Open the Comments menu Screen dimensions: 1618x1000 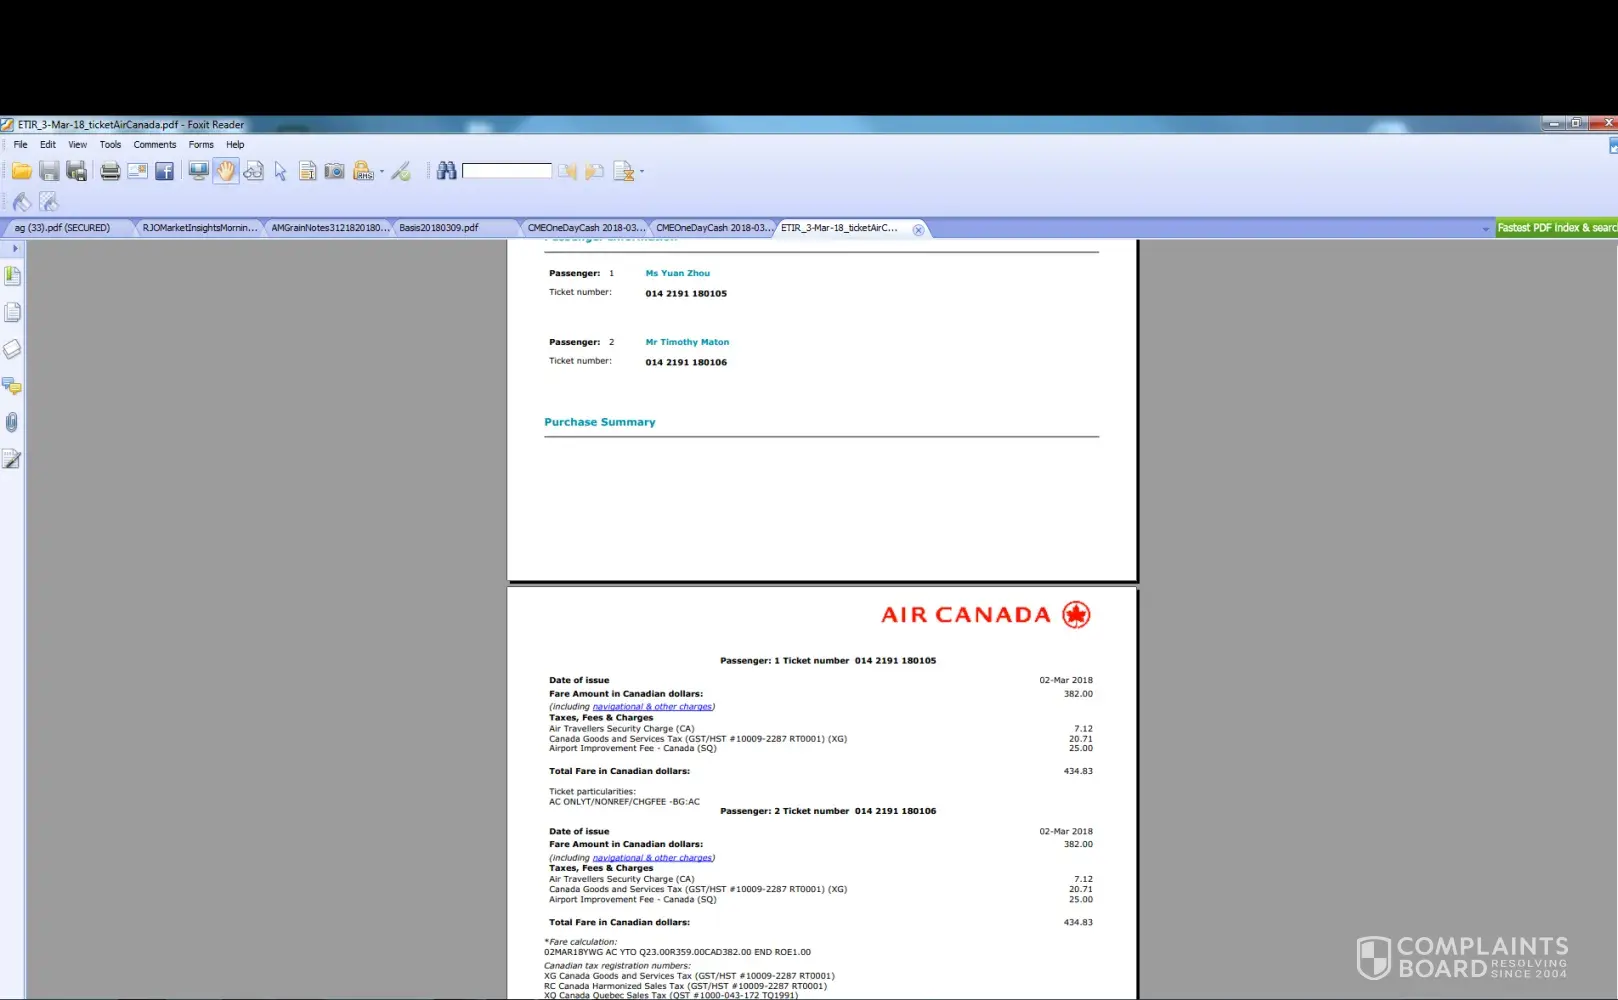tap(154, 145)
